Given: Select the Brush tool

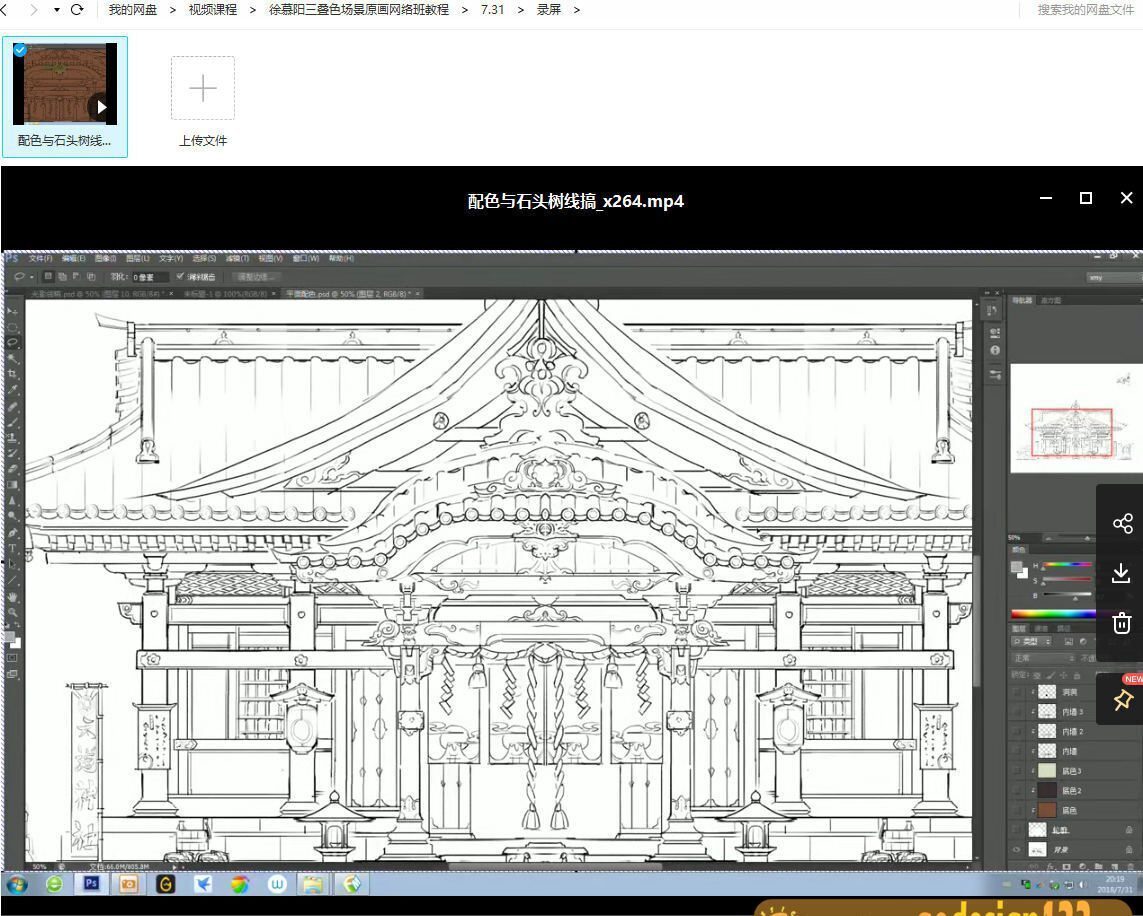Looking at the screenshot, I should pos(9,422).
